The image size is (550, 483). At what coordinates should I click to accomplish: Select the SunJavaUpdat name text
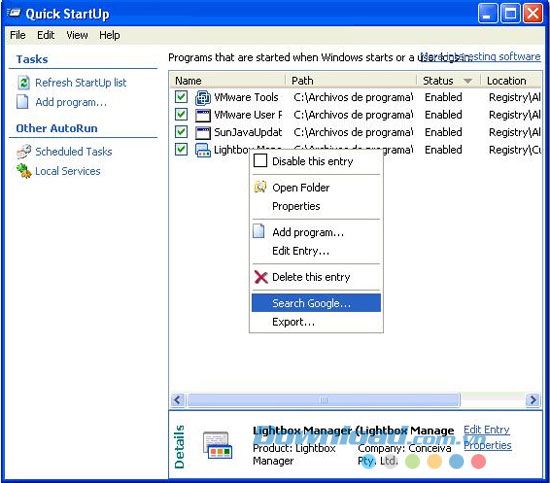pyautogui.click(x=248, y=132)
